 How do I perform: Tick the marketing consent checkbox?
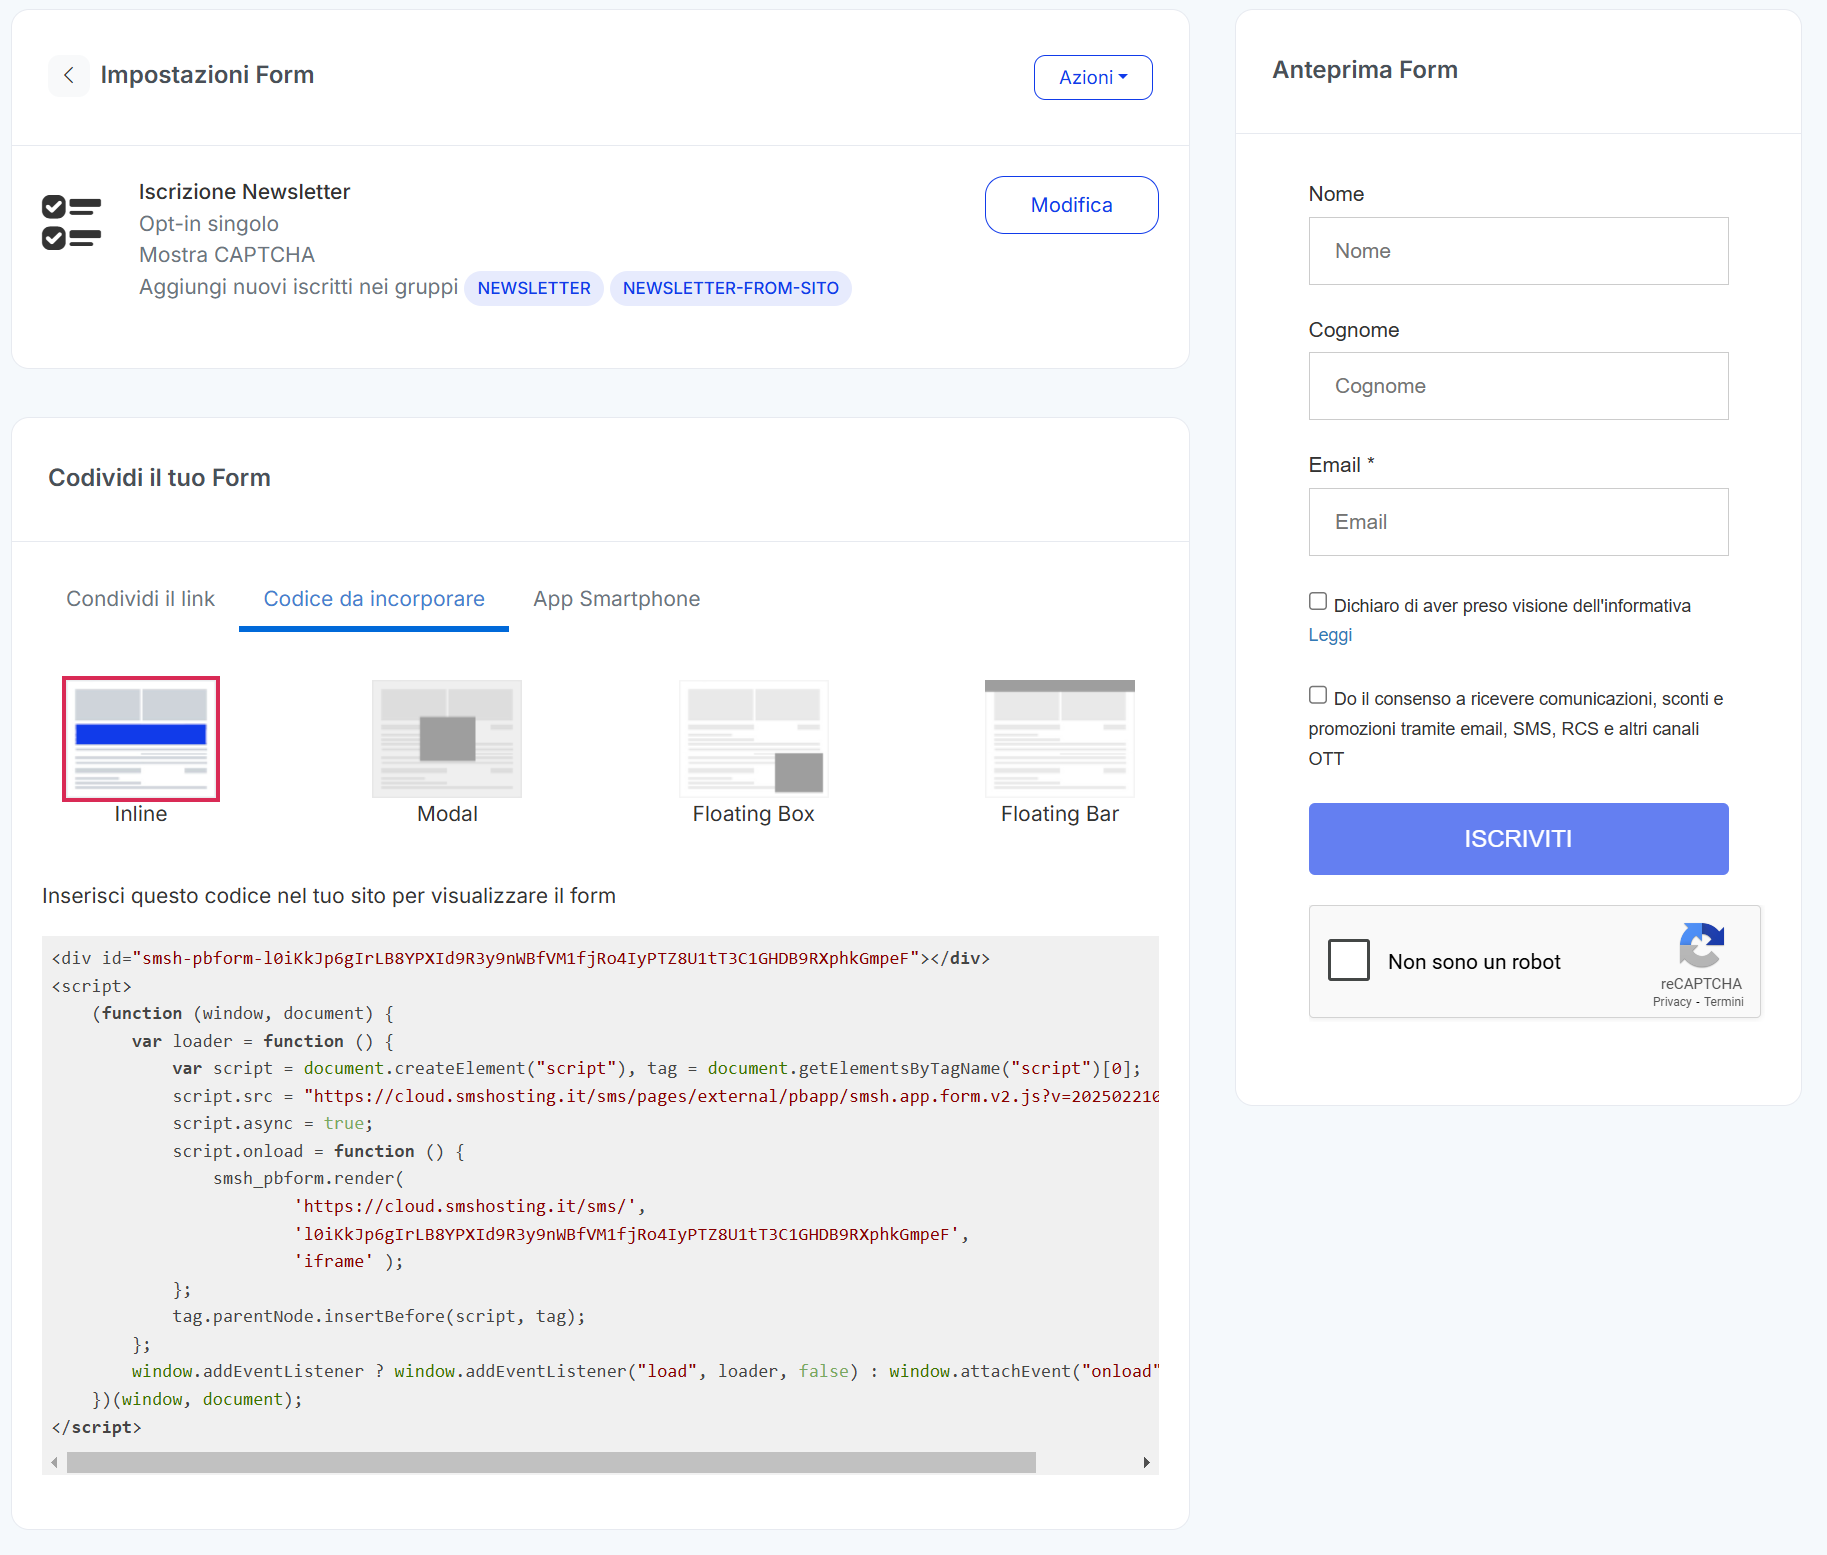pos(1318,695)
